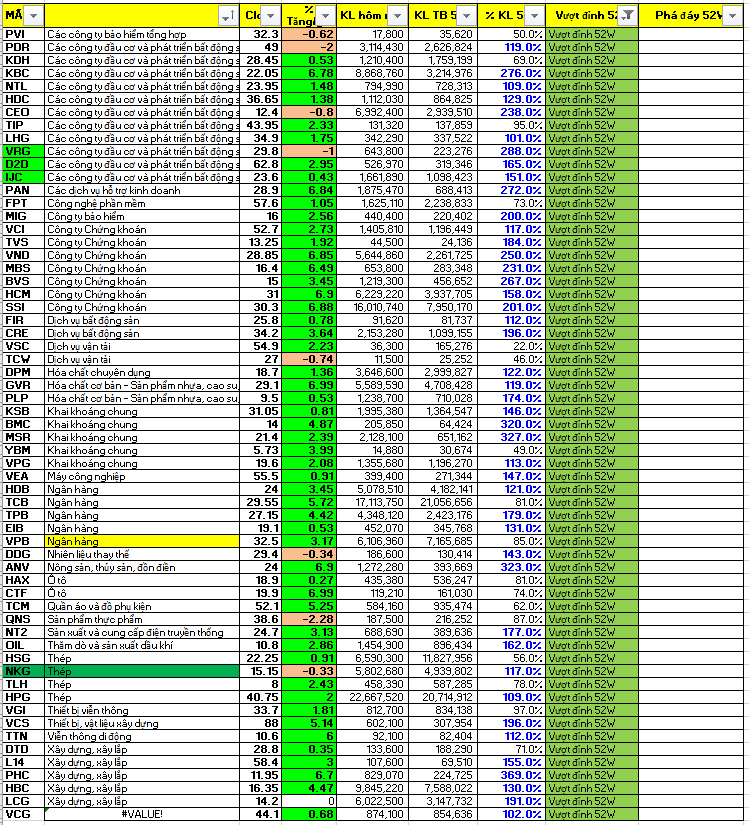The width and height of the screenshot is (749, 825).
Task: Expand the Close price column filter
Action: coord(271,15)
